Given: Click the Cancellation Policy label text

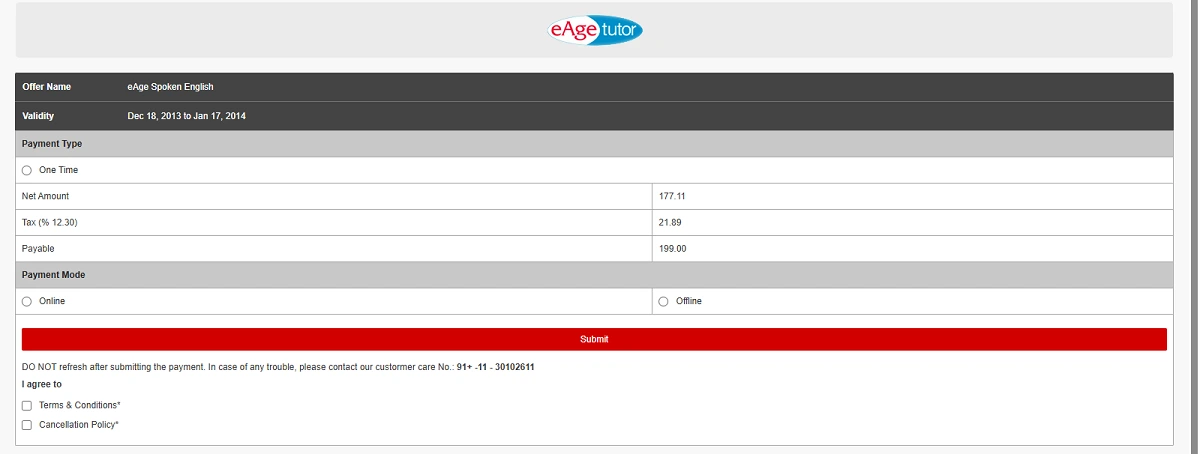Looking at the screenshot, I should pyautogui.click(x=78, y=425).
